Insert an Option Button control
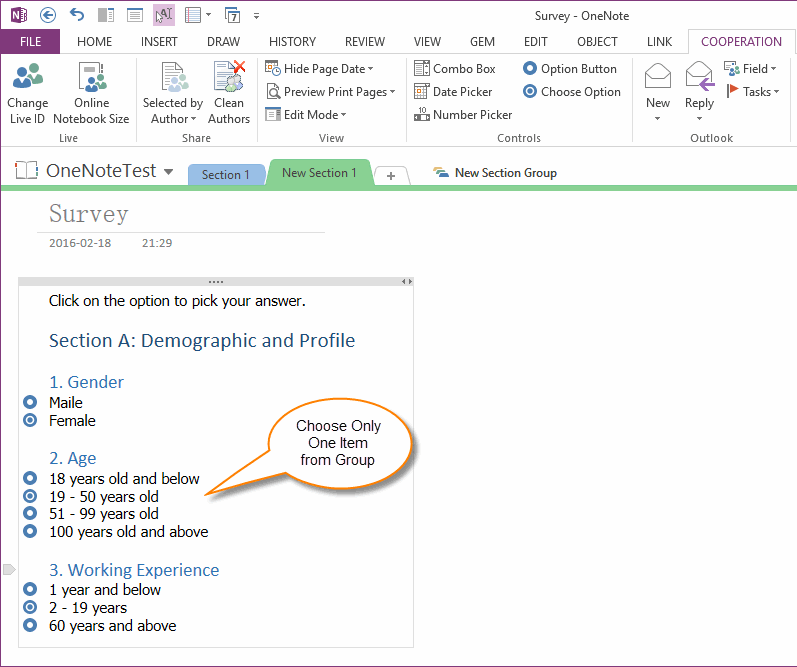This screenshot has width=797, height=667. 570,69
